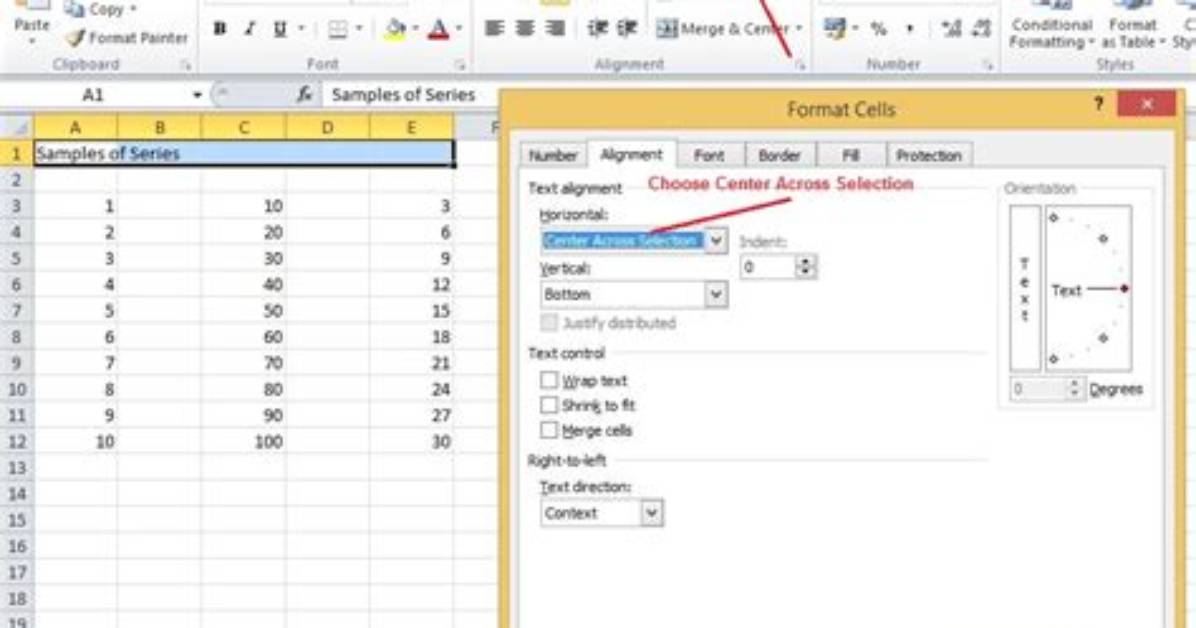The image size is (1196, 628).
Task: Switch to Alignment tab
Action: tap(632, 154)
